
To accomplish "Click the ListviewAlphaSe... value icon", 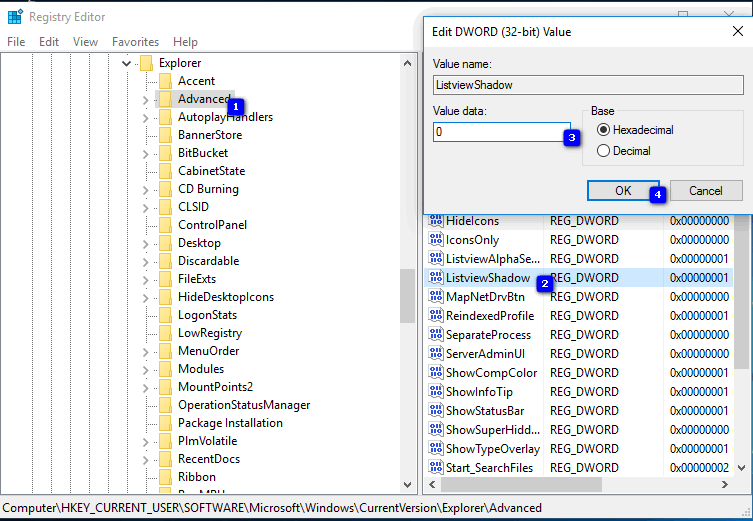I will coord(436,258).
